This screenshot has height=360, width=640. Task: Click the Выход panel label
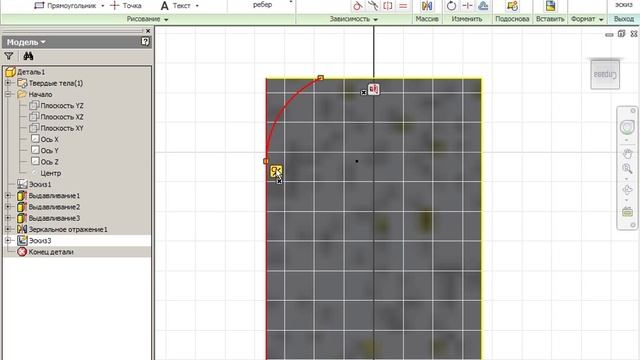[624, 19]
